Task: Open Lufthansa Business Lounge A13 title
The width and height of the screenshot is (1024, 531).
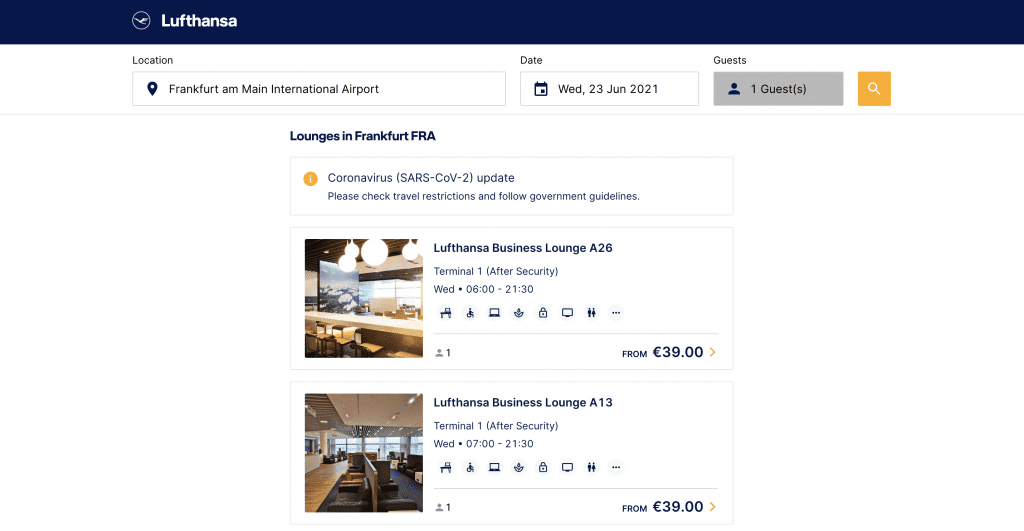Action: (523, 403)
